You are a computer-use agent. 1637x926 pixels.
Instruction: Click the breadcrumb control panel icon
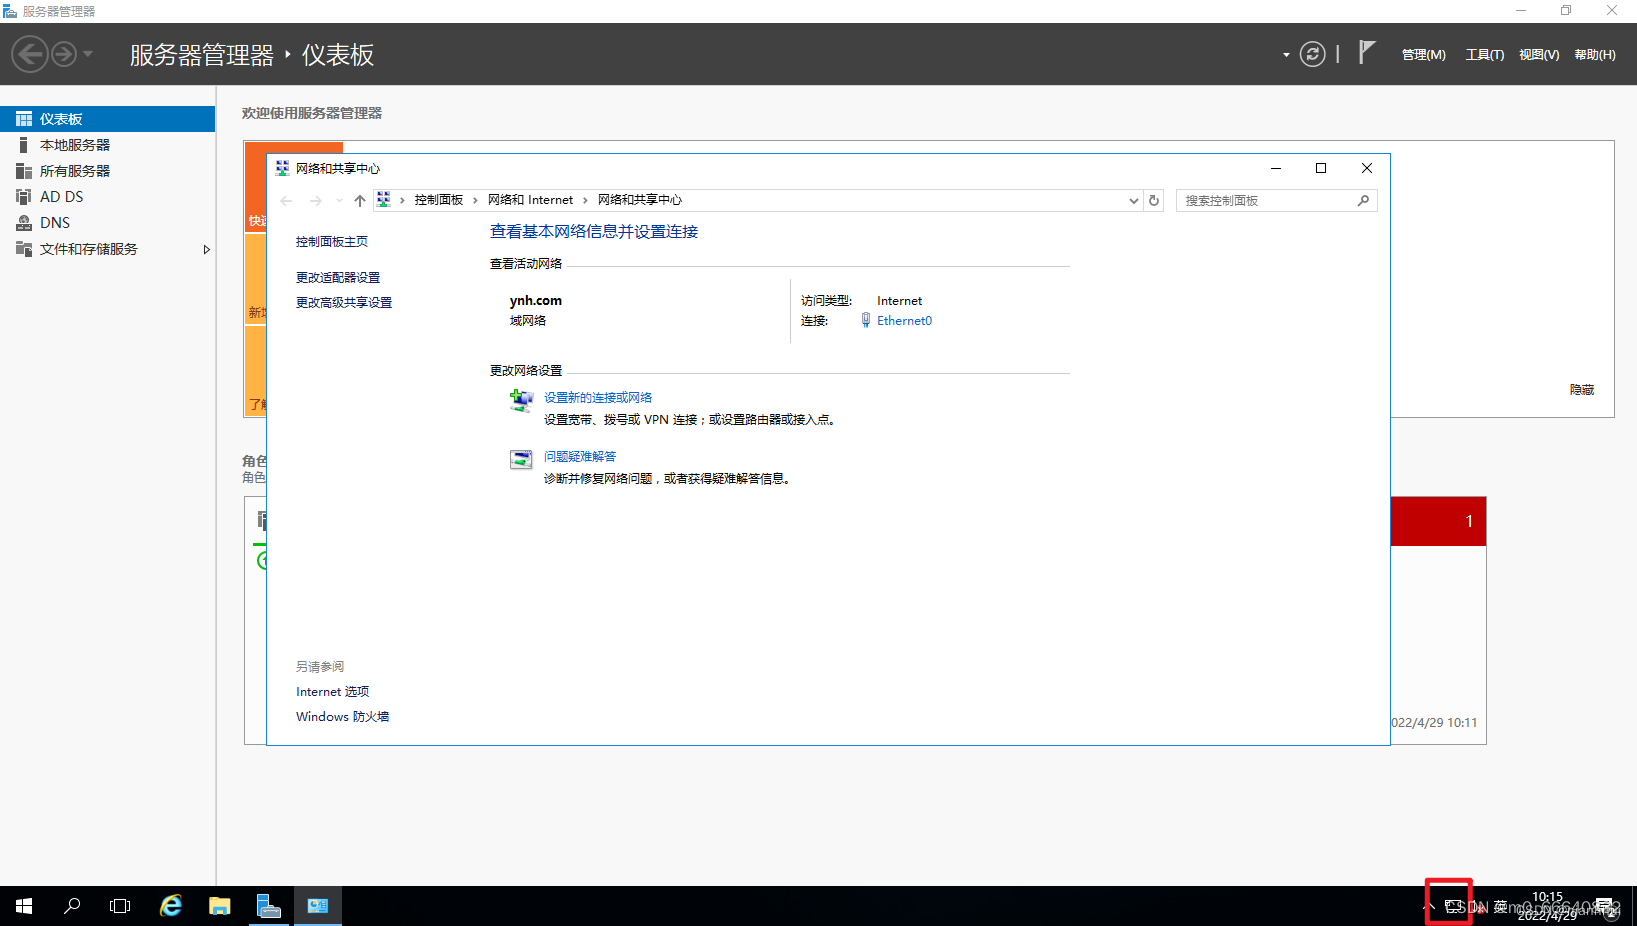(384, 200)
